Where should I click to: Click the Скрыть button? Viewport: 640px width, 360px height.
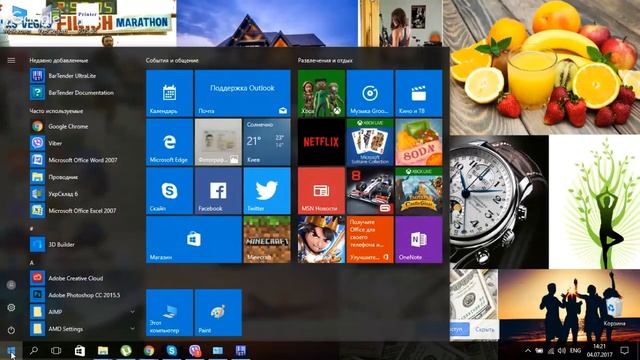click(x=484, y=329)
